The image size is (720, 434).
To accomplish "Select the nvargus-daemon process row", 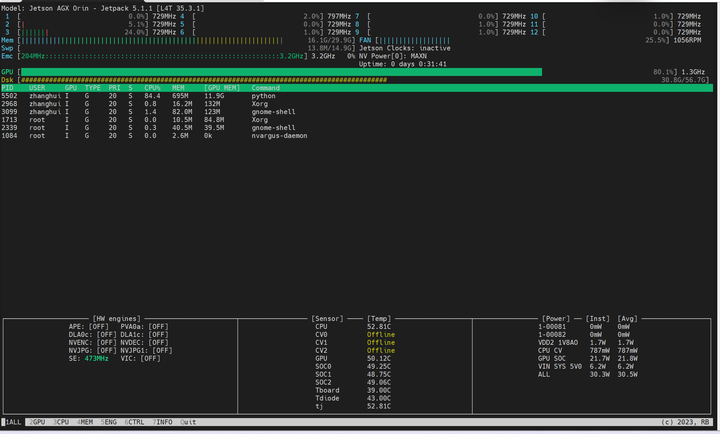I will pyautogui.click(x=356, y=135).
